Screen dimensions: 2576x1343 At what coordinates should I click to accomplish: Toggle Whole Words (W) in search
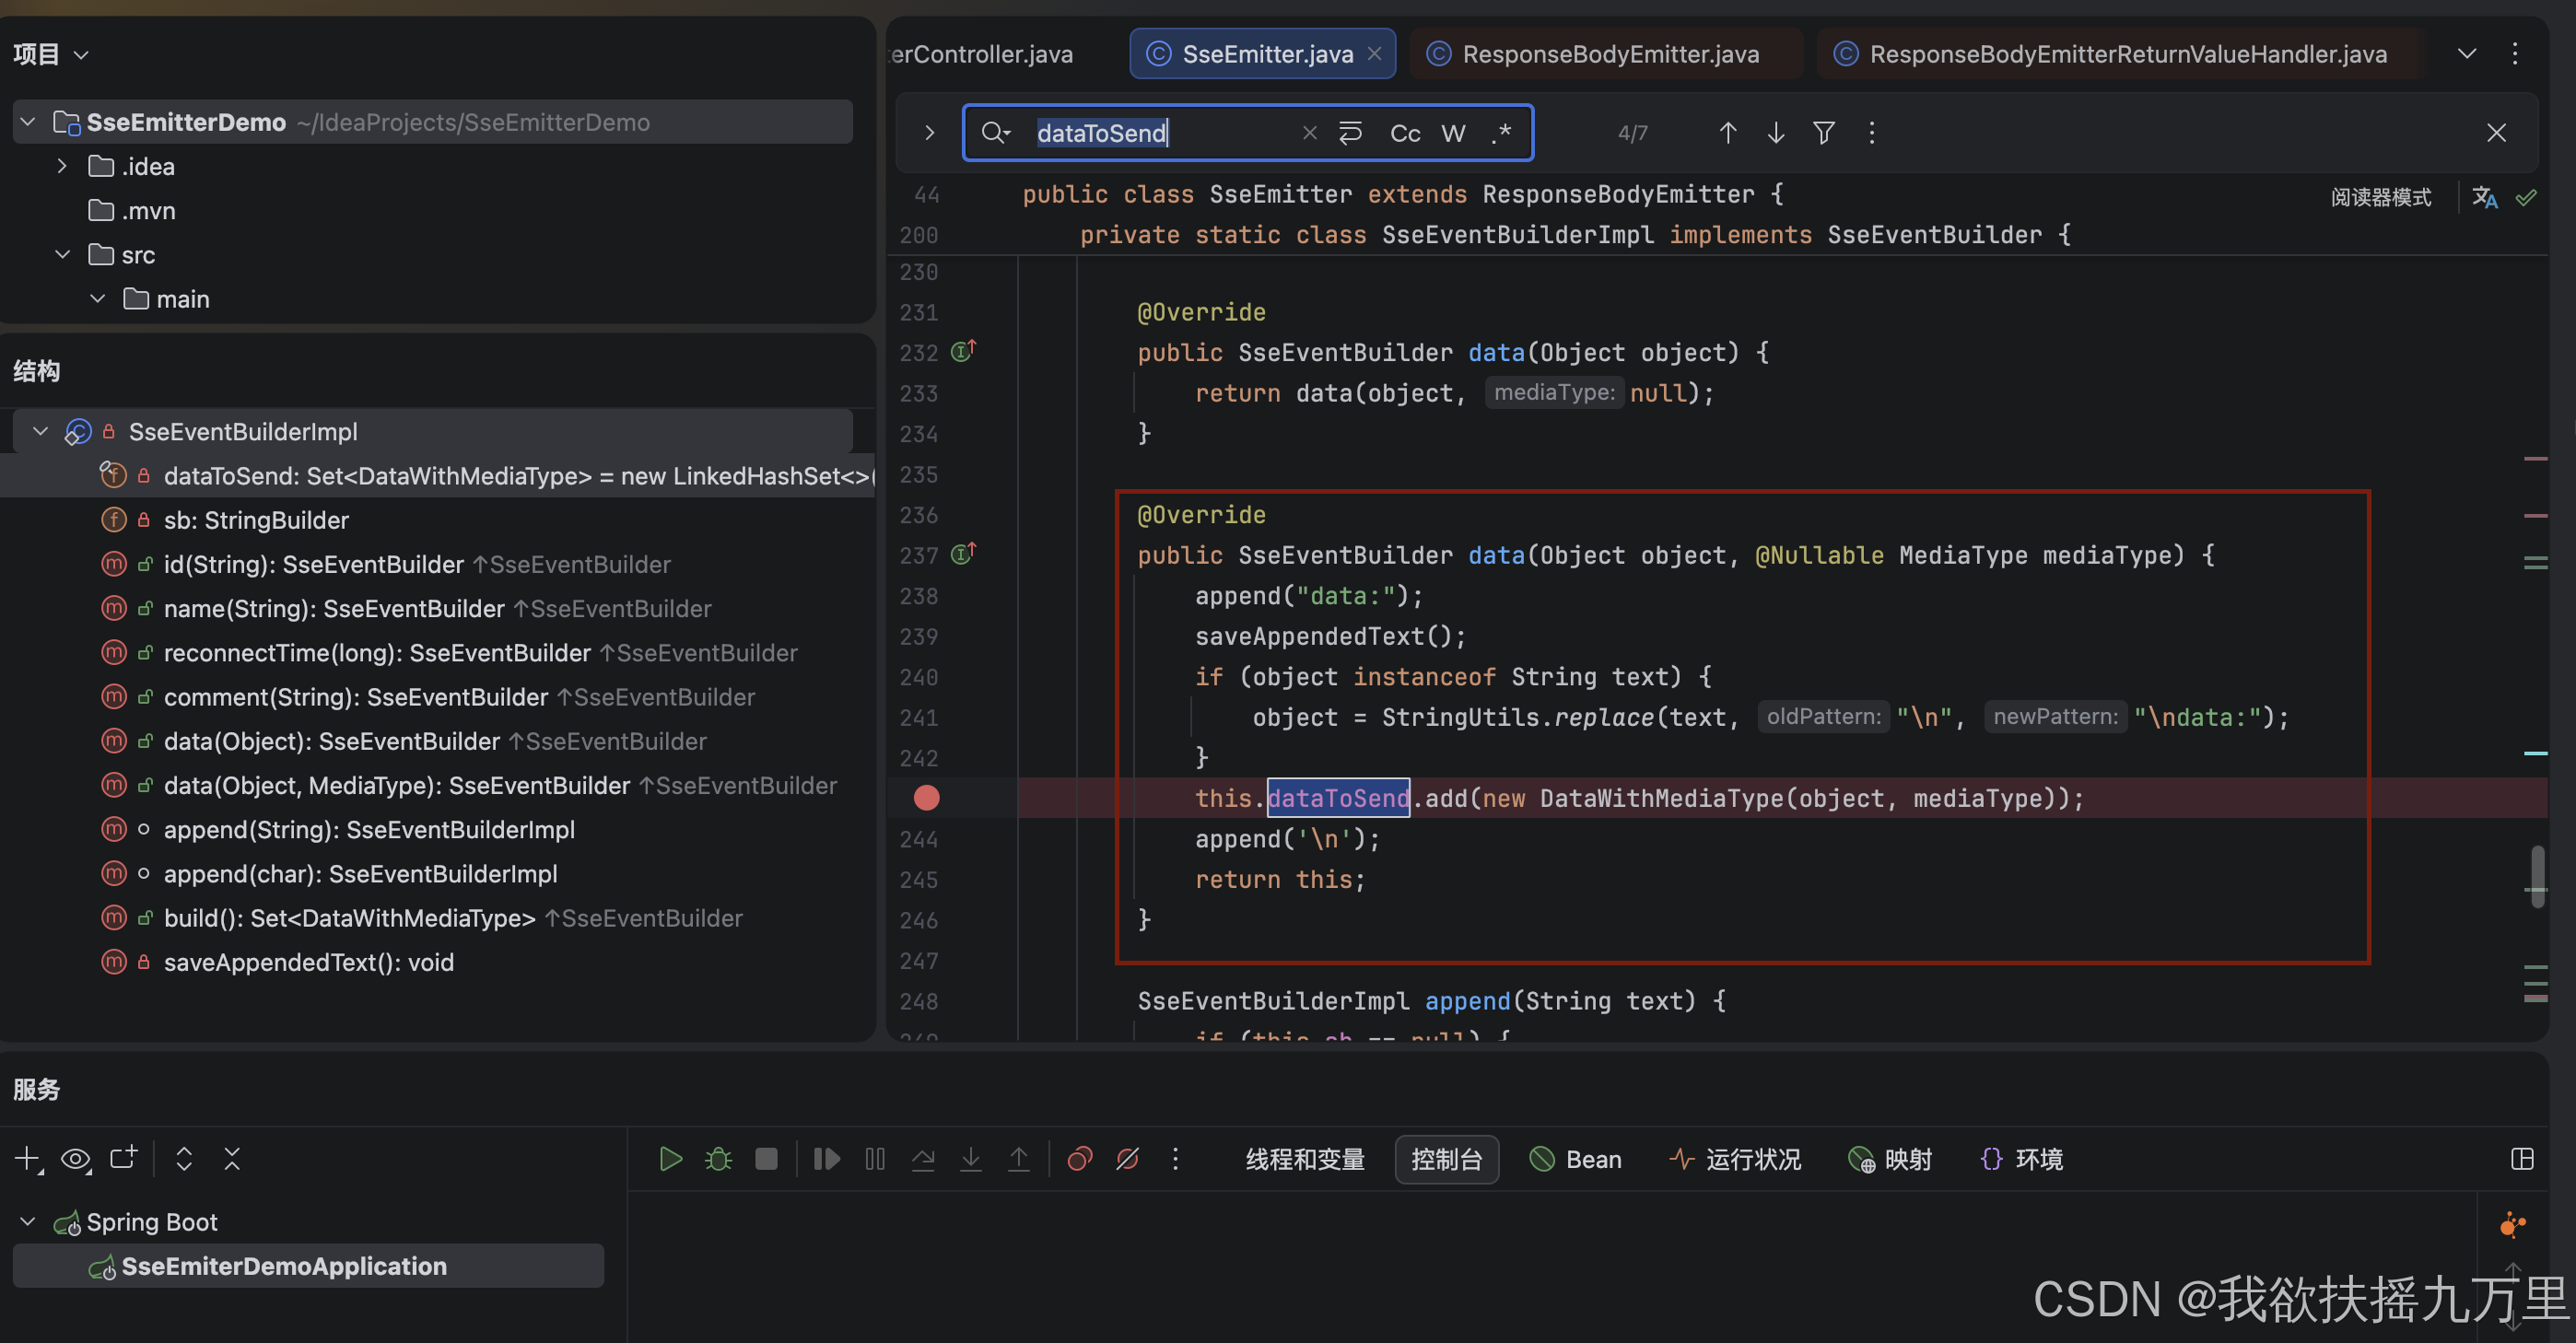pyautogui.click(x=1453, y=133)
